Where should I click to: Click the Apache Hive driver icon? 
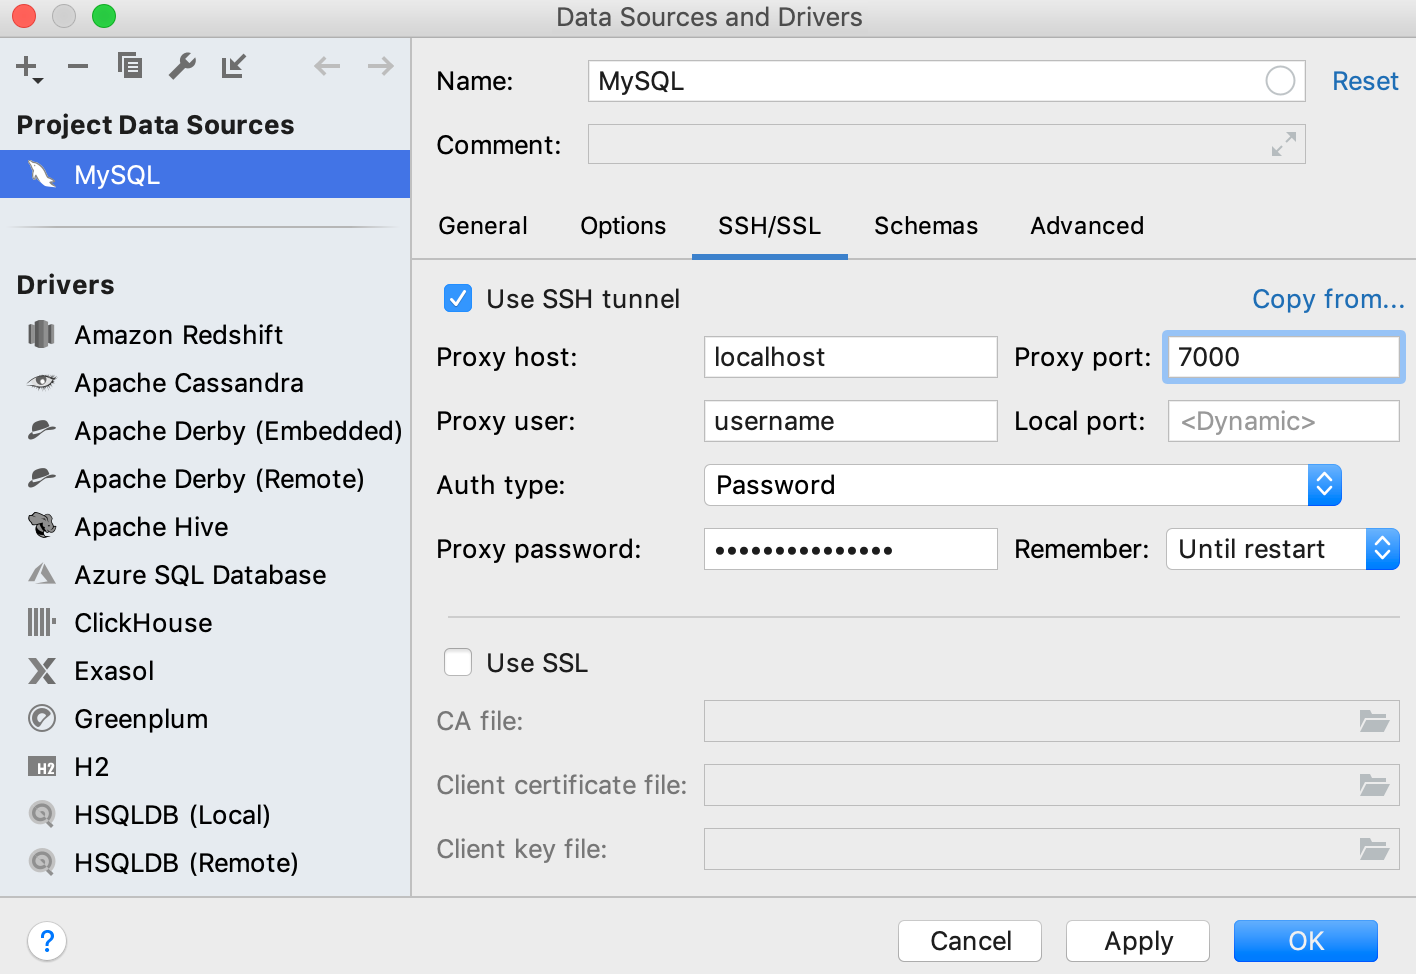pos(42,525)
